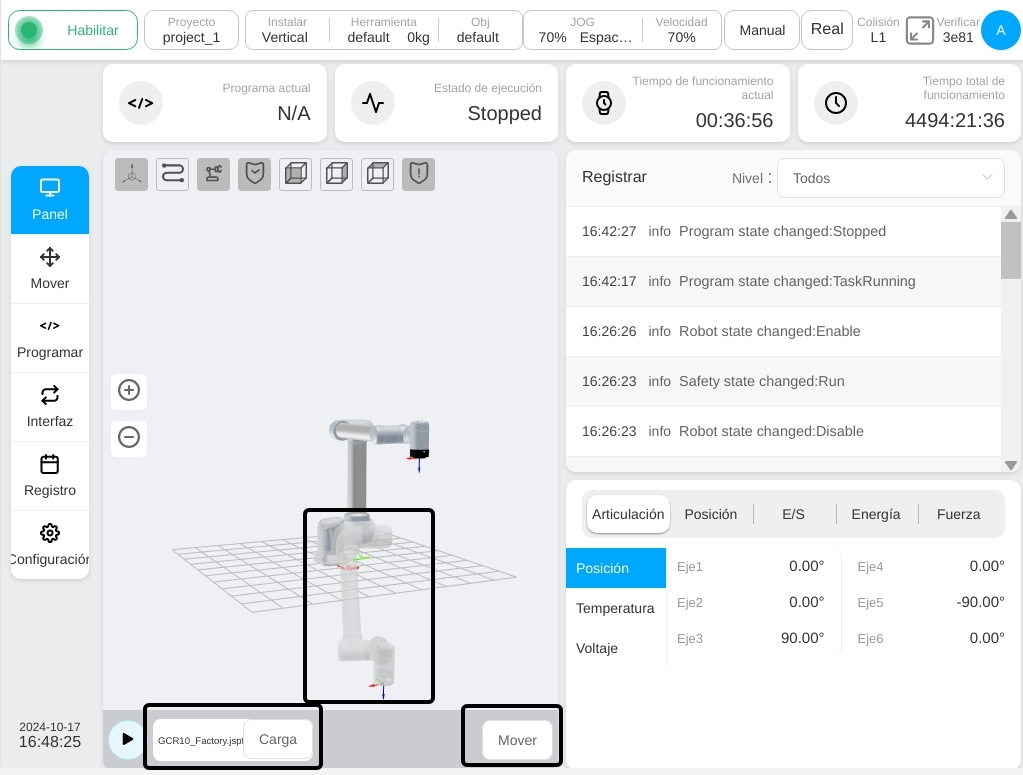Click log entry 'Program state changed:TaskRunning'
The image size is (1023, 775).
coord(783,282)
